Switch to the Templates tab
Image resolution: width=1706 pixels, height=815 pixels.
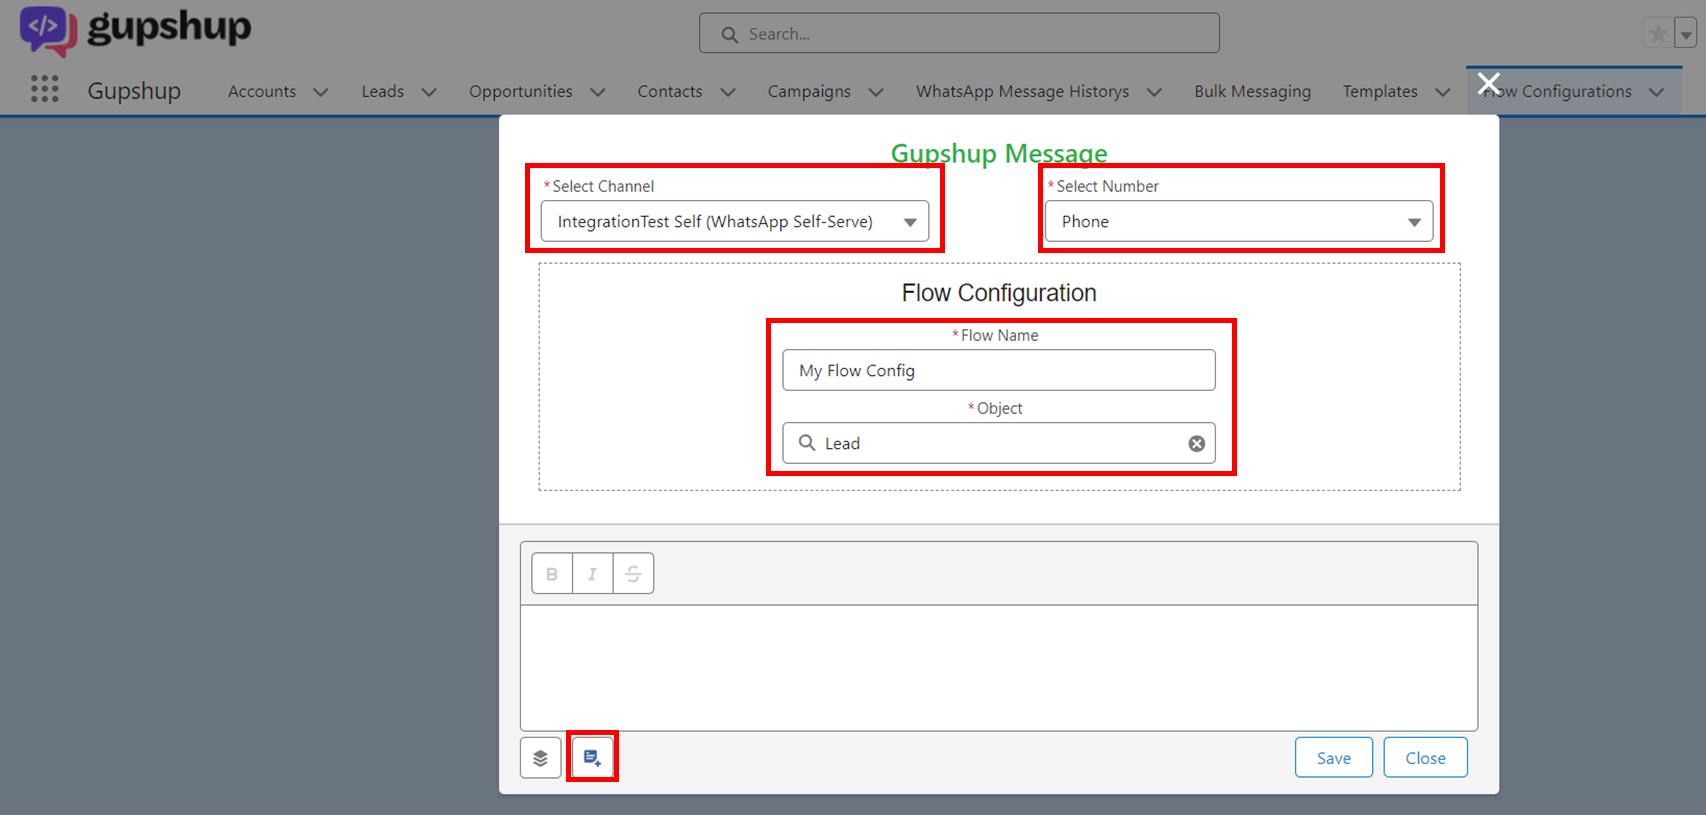click(x=1380, y=91)
